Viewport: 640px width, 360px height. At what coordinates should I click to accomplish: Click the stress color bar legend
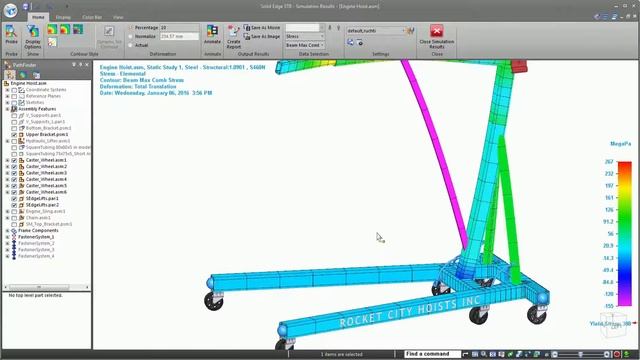pyautogui.click(x=624, y=233)
